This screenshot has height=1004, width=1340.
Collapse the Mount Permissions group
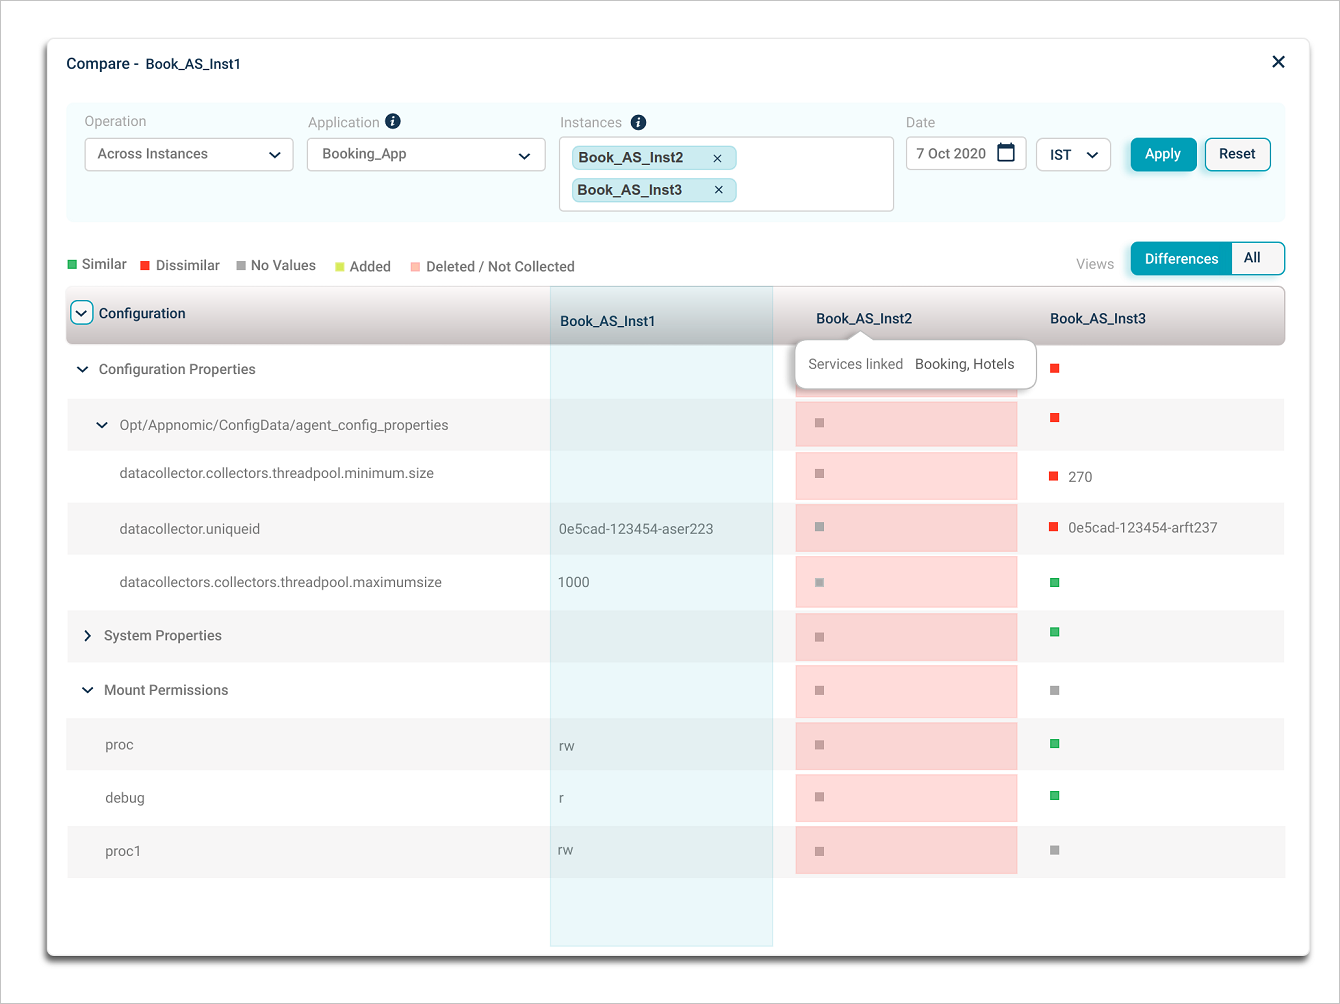(87, 690)
